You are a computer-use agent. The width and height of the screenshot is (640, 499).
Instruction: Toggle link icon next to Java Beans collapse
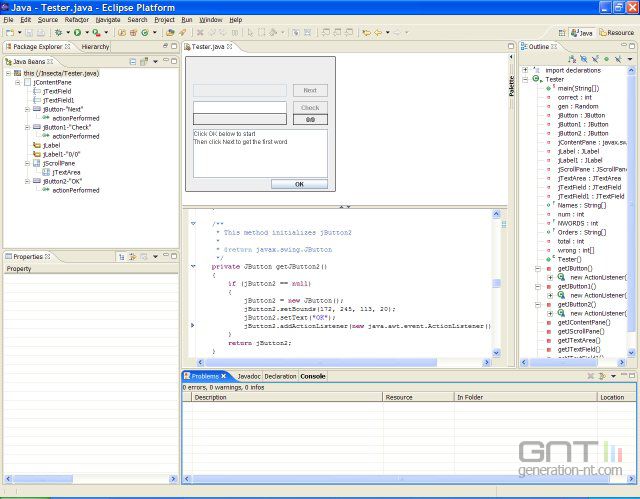tap(144, 62)
